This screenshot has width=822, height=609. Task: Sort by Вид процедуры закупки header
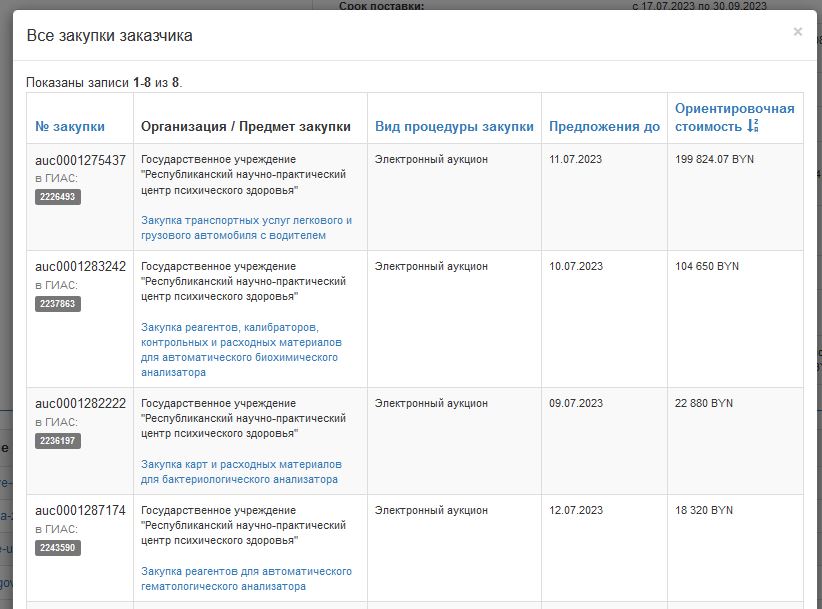(x=454, y=127)
